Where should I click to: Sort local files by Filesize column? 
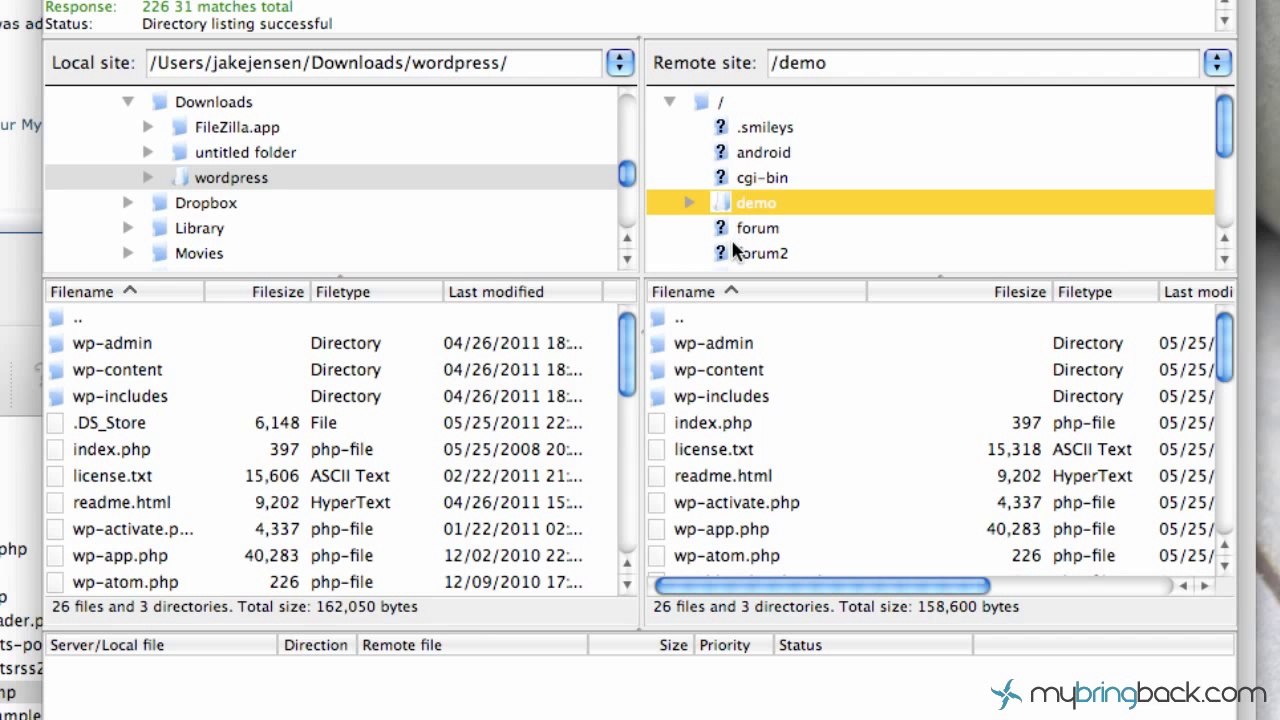pyautogui.click(x=257, y=292)
